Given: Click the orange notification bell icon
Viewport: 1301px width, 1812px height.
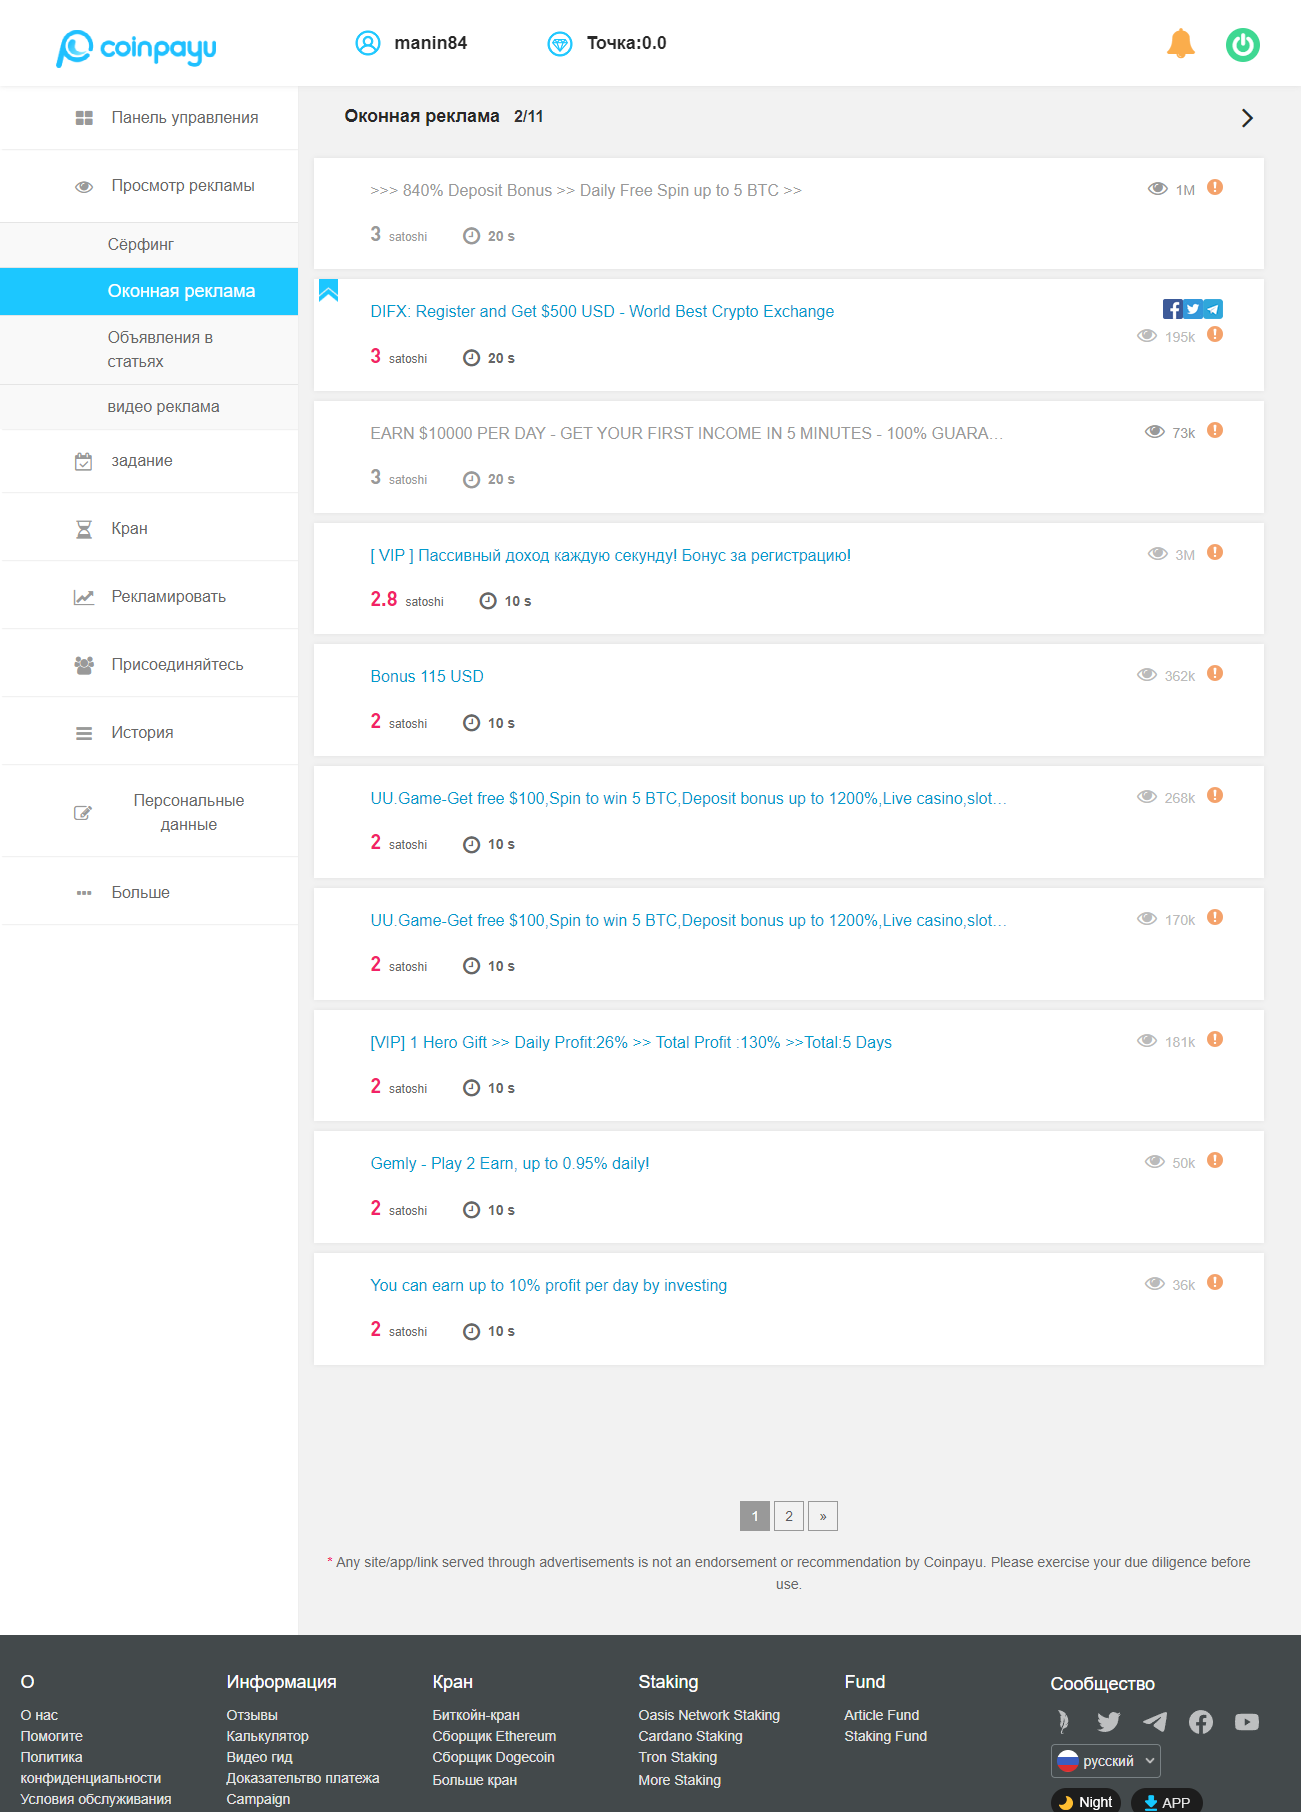Looking at the screenshot, I should click(1181, 44).
